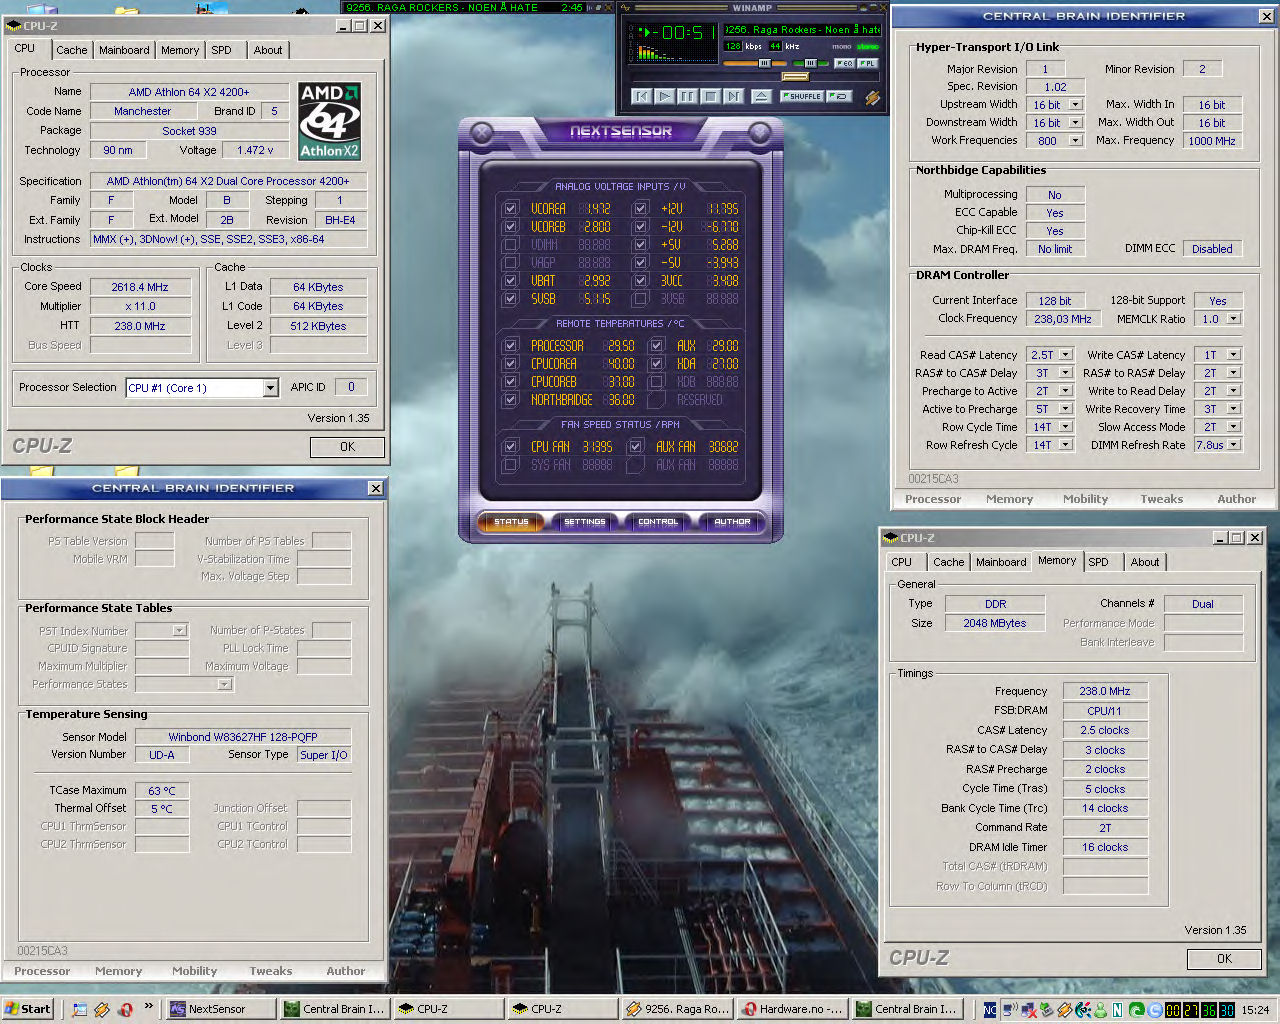Viewport: 1280px width, 1024px height.
Task: Click green circular tray icon
Action: (x=1136, y=1010)
